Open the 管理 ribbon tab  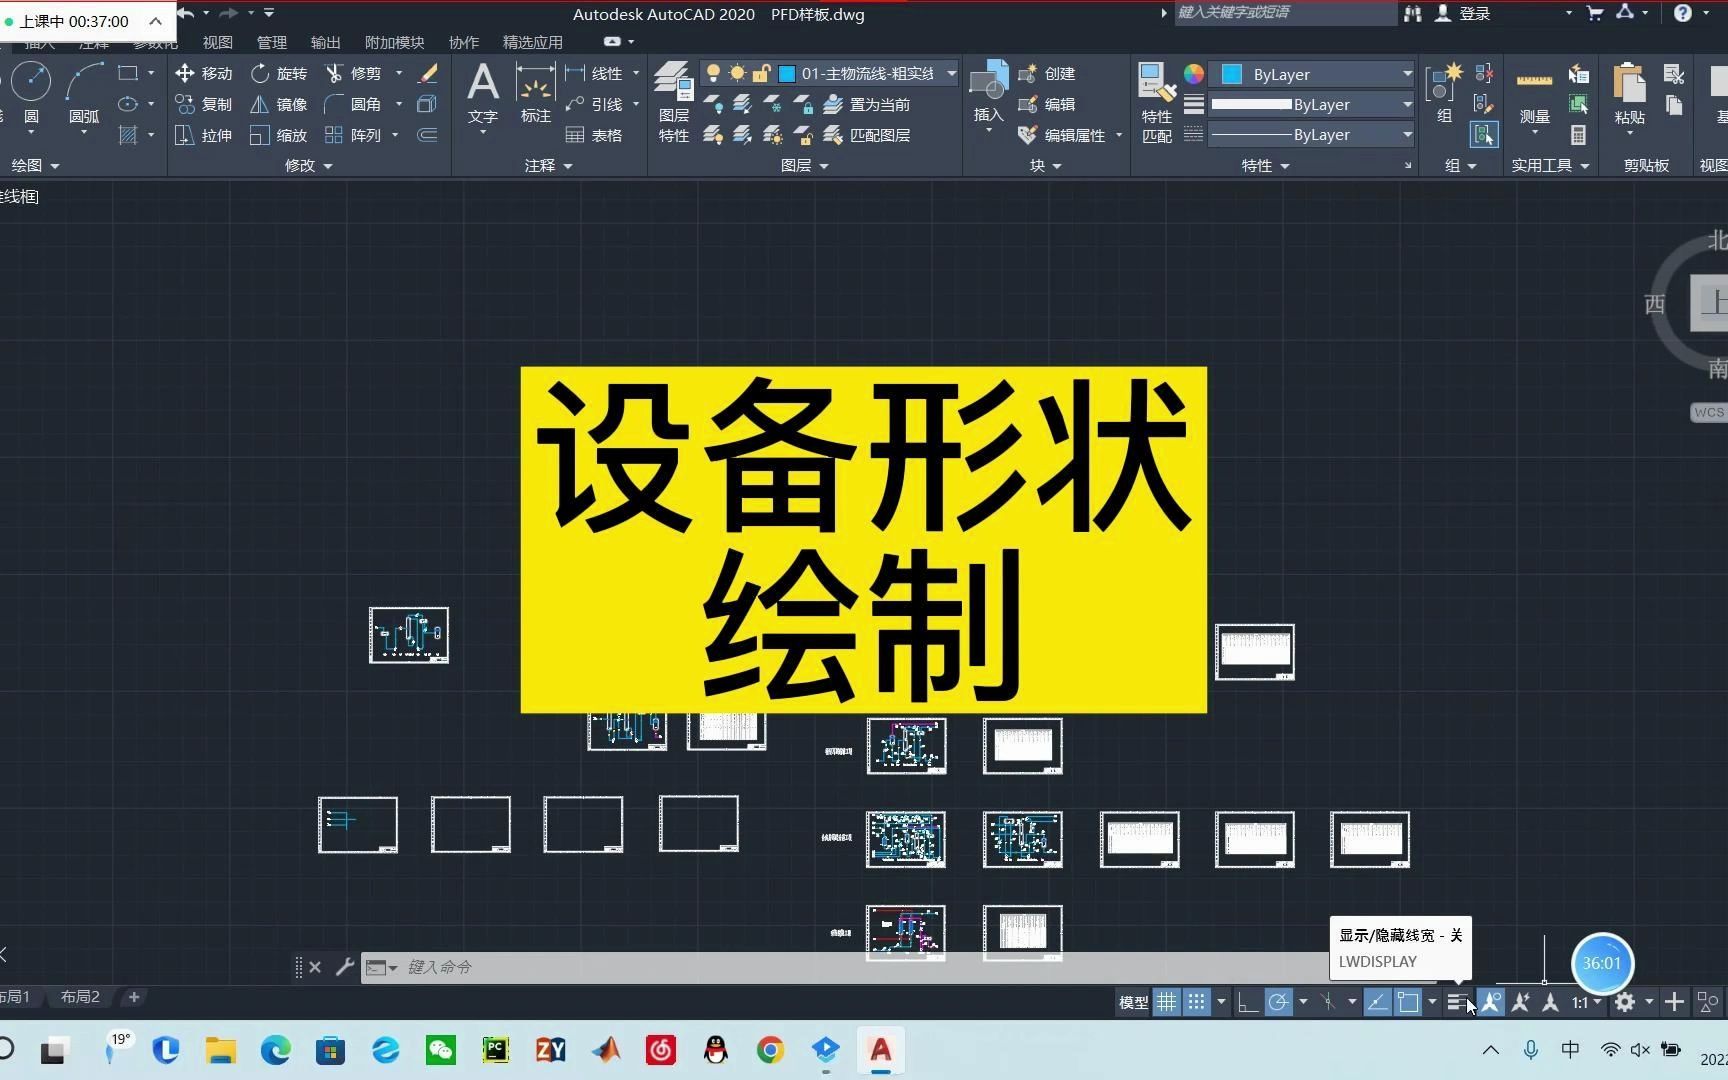pyautogui.click(x=271, y=42)
